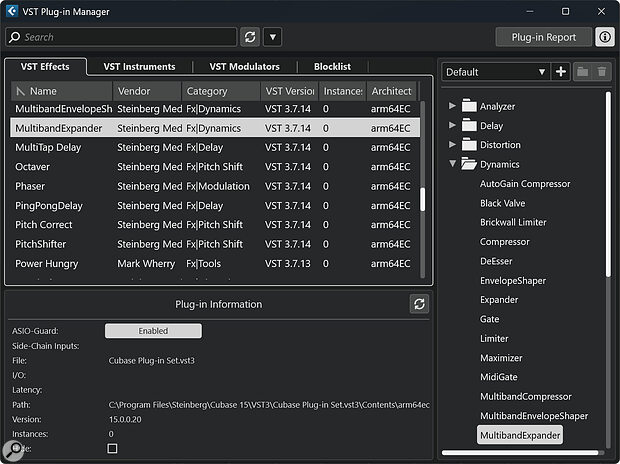Click the collection tree horizontal scrollbar
The width and height of the screenshot is (620, 464).
[x=520, y=453]
